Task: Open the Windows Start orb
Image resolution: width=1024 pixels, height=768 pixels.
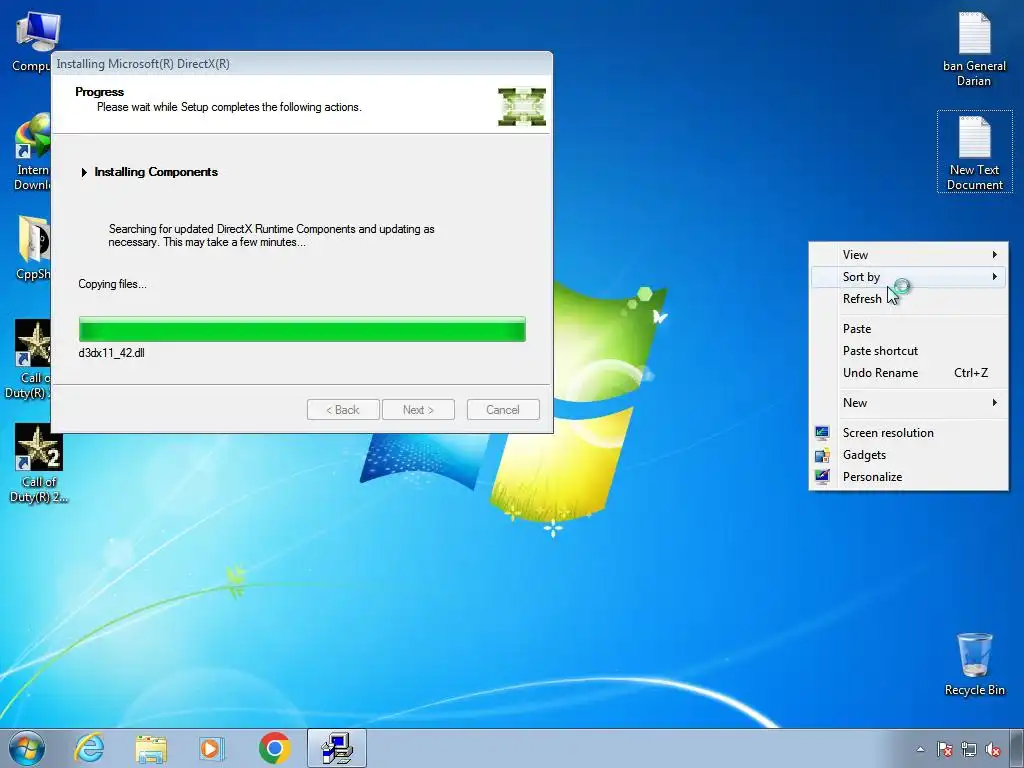Action: click(27, 748)
